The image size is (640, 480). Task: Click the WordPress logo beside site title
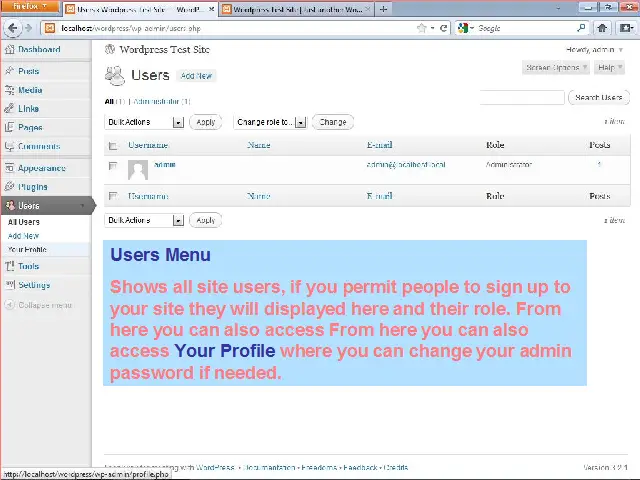tap(110, 49)
